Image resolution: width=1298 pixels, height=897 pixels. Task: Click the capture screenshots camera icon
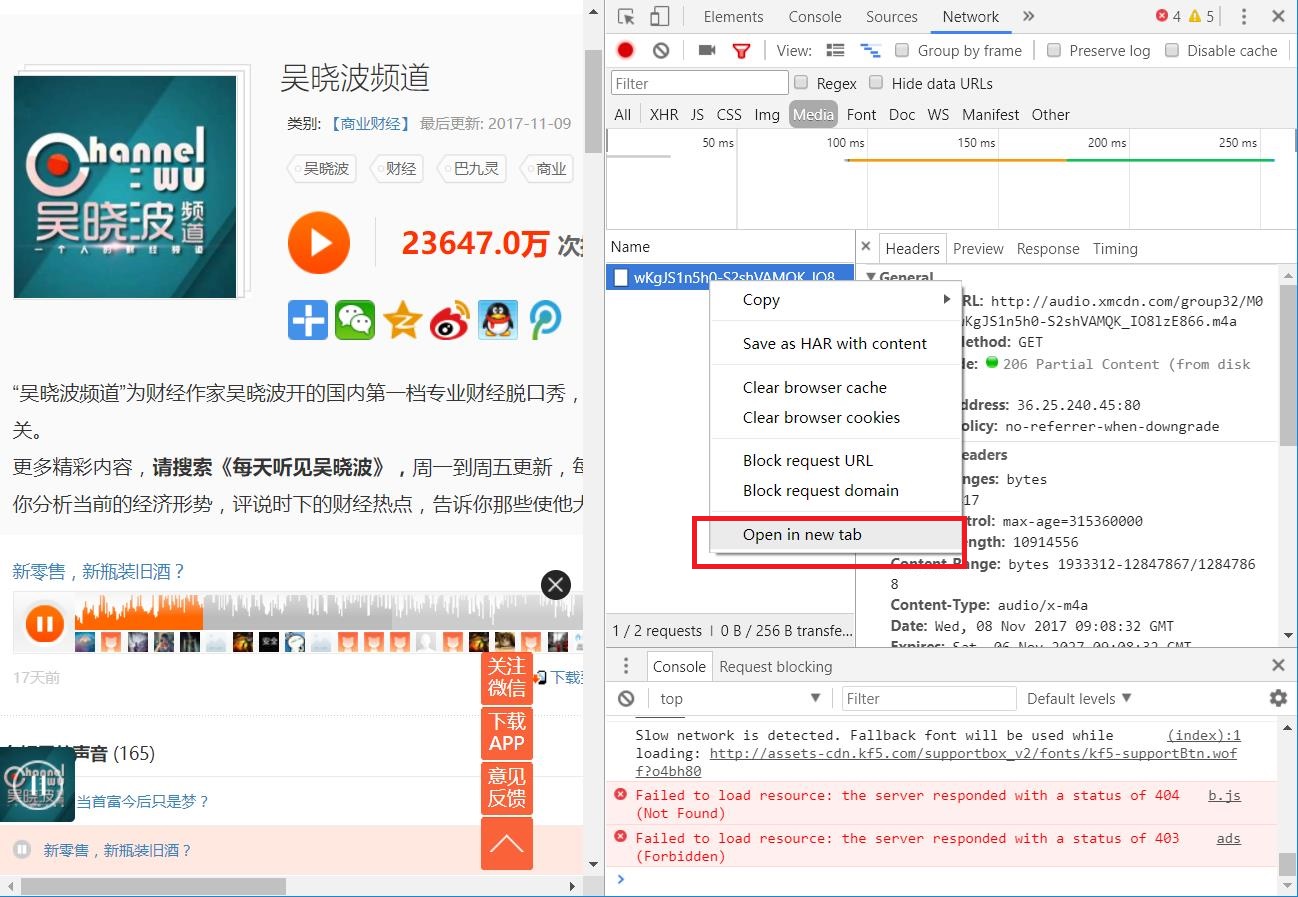(x=707, y=50)
